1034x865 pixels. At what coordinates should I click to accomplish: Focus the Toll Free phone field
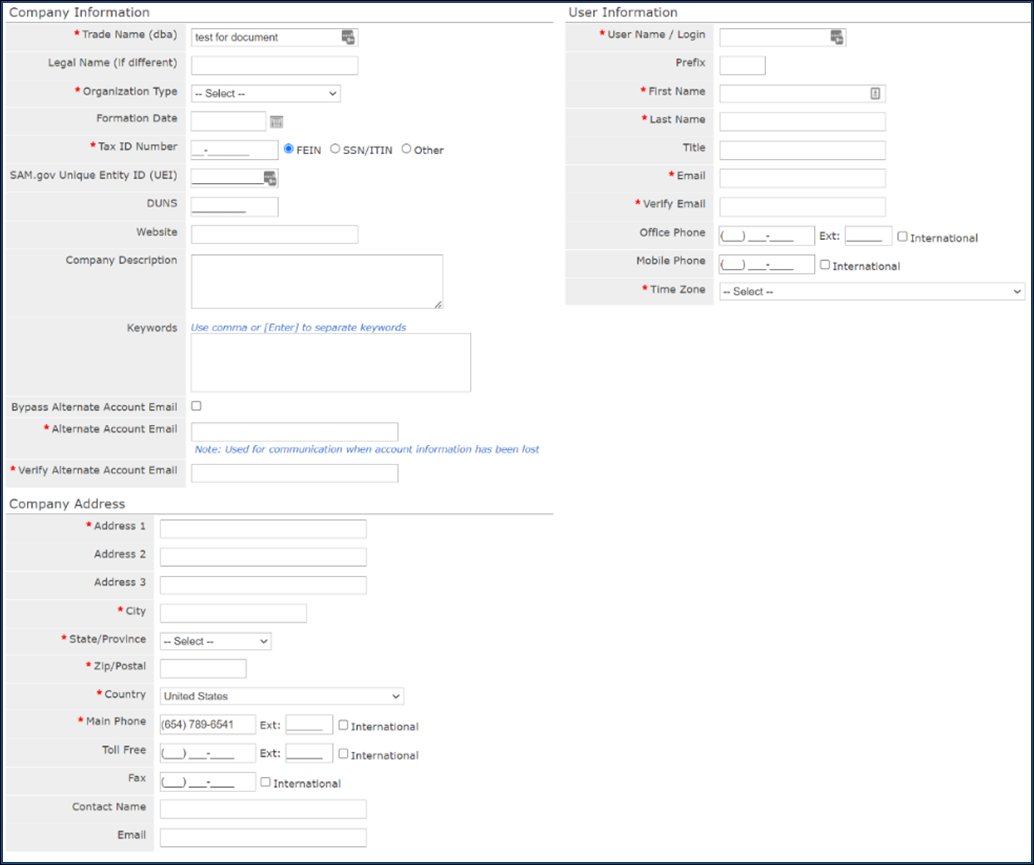pyautogui.click(x=208, y=753)
